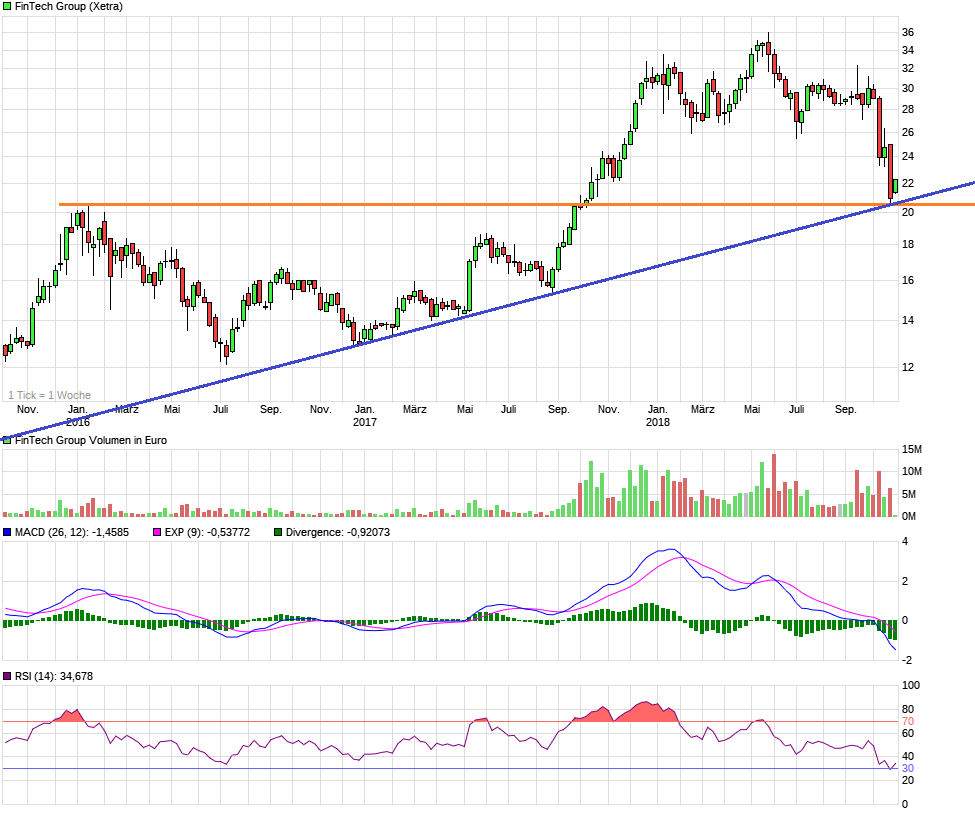This screenshot has height=814, width=975.
Task: Click the 15M volume axis value
Action: click(x=912, y=449)
